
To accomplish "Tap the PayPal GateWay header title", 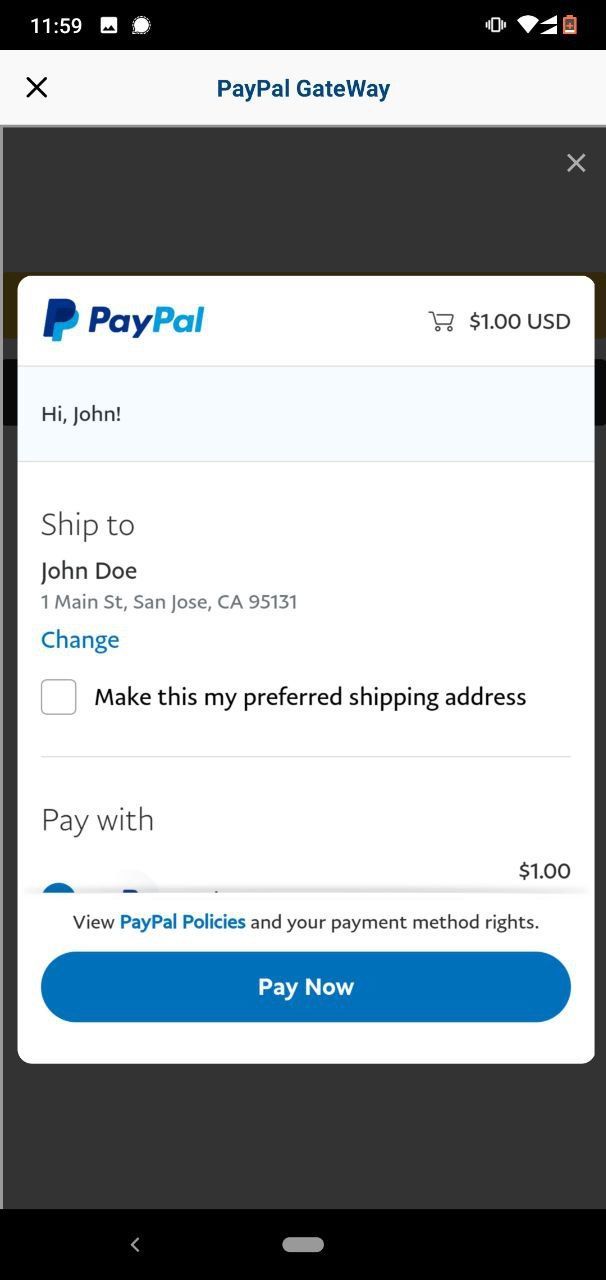I will [x=303, y=88].
